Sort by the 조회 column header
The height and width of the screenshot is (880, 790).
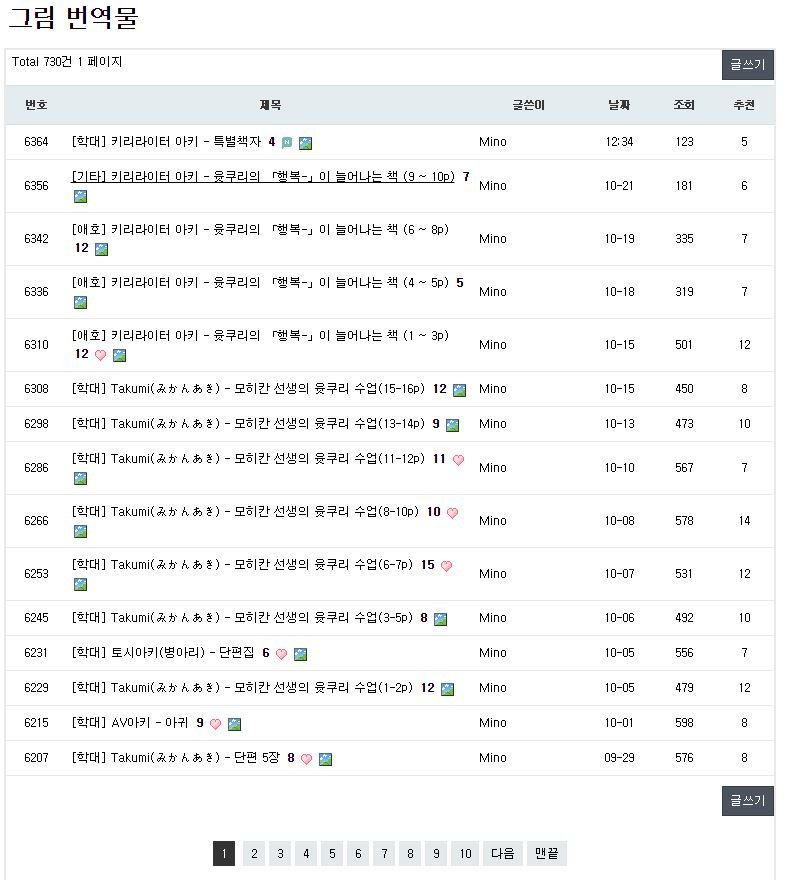pyautogui.click(x=684, y=105)
